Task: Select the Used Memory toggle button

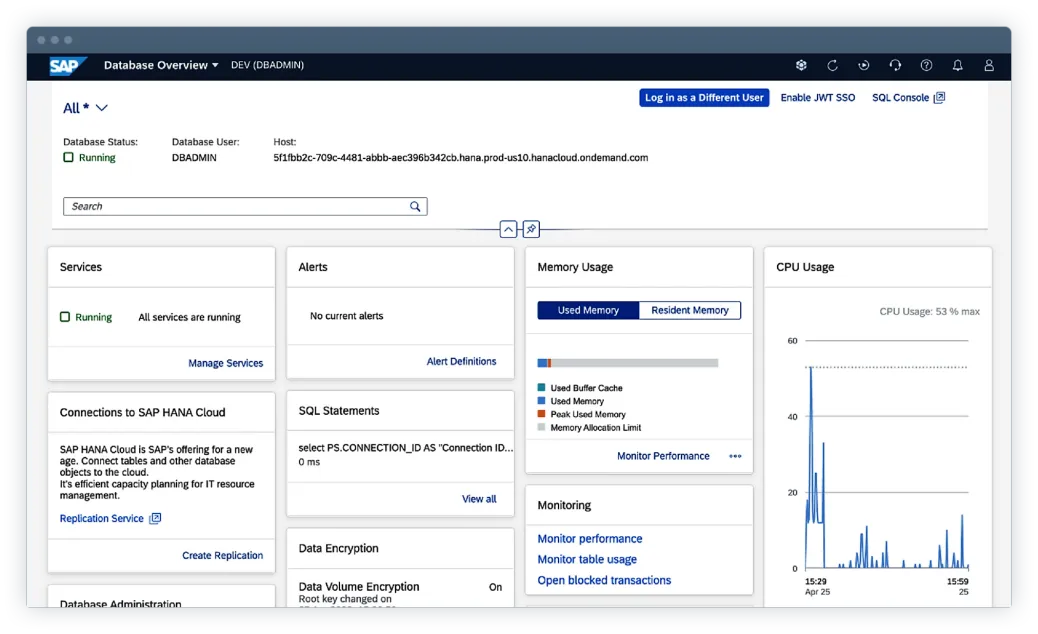Action: tap(588, 310)
